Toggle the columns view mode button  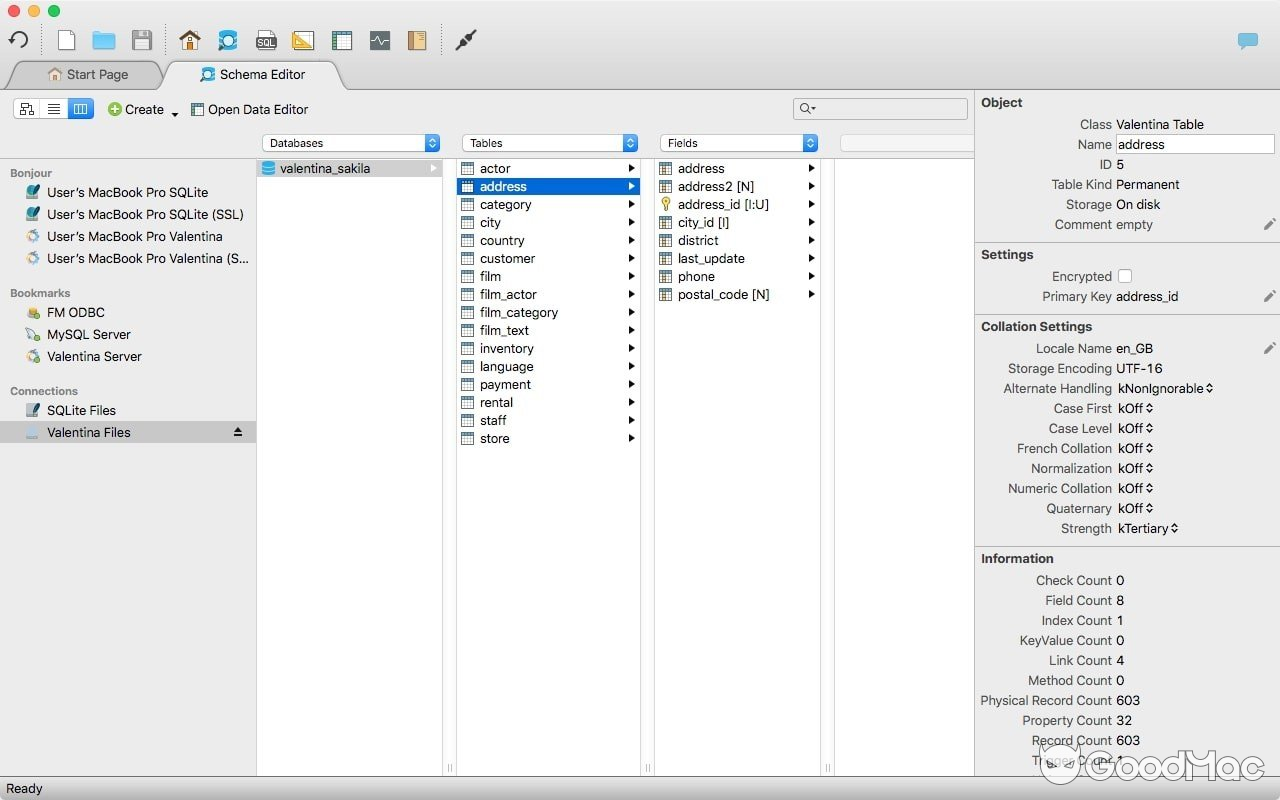coord(80,109)
